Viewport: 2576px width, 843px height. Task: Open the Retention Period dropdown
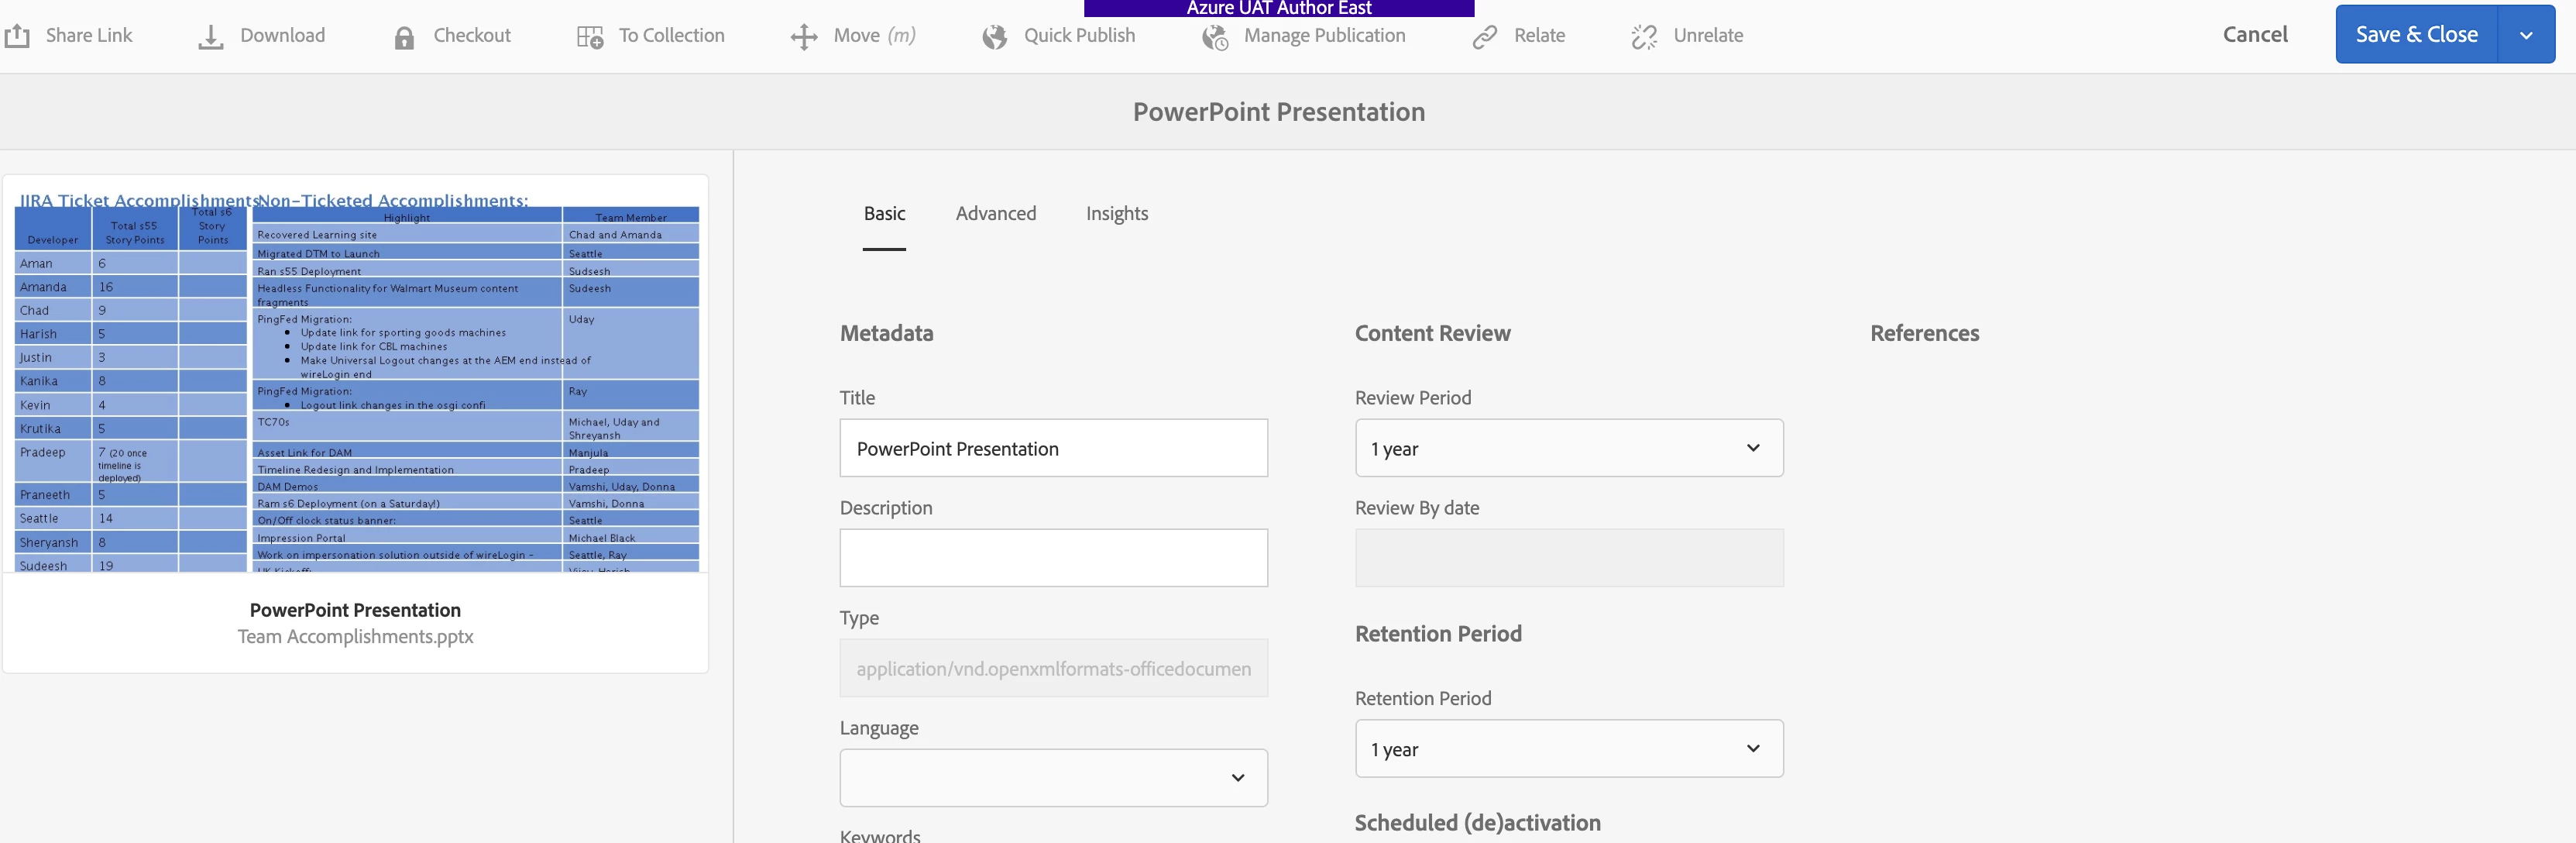[x=1568, y=748]
